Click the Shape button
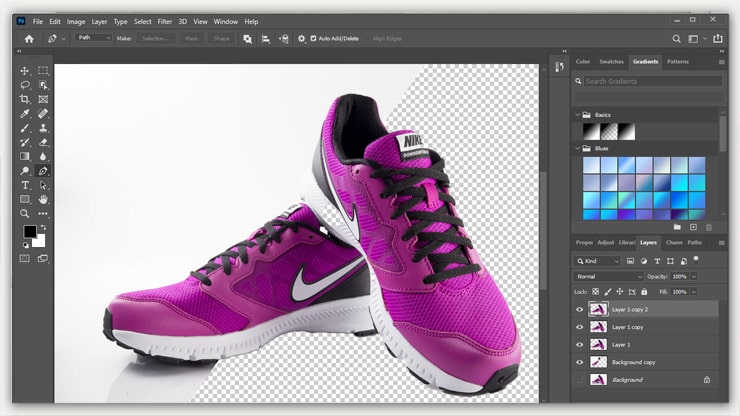 221,38
